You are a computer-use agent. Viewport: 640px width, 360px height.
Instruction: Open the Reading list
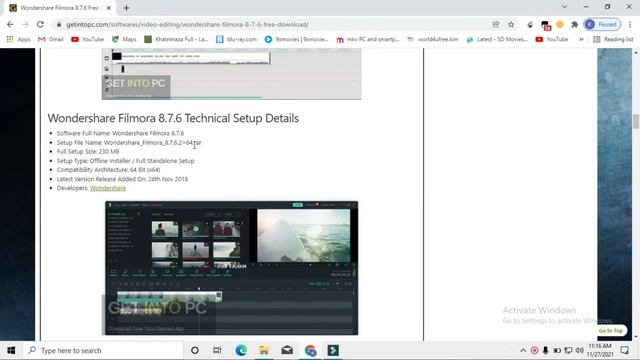click(613, 39)
